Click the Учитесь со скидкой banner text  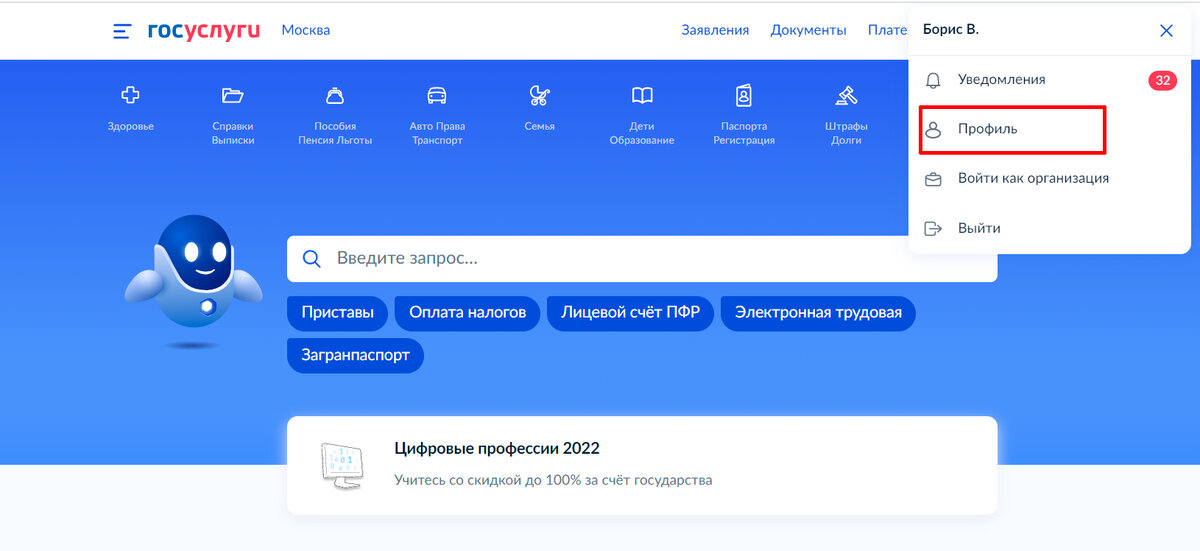(553, 480)
